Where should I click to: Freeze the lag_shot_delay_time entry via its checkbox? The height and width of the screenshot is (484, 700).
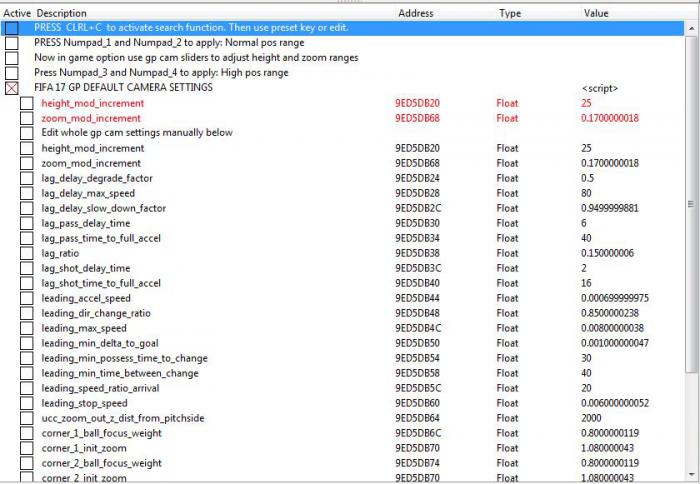(x=27, y=268)
